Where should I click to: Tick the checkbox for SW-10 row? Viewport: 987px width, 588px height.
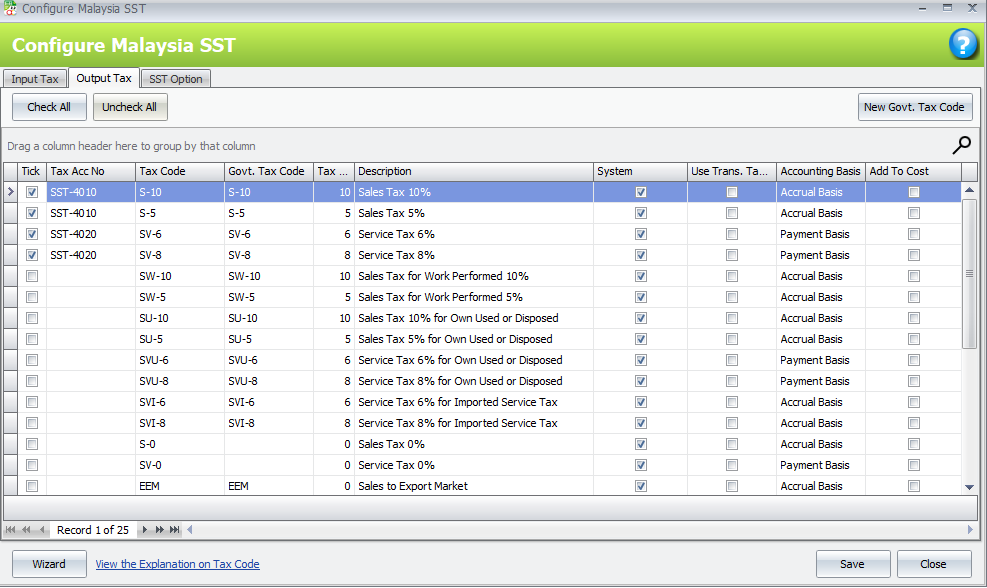point(32,276)
